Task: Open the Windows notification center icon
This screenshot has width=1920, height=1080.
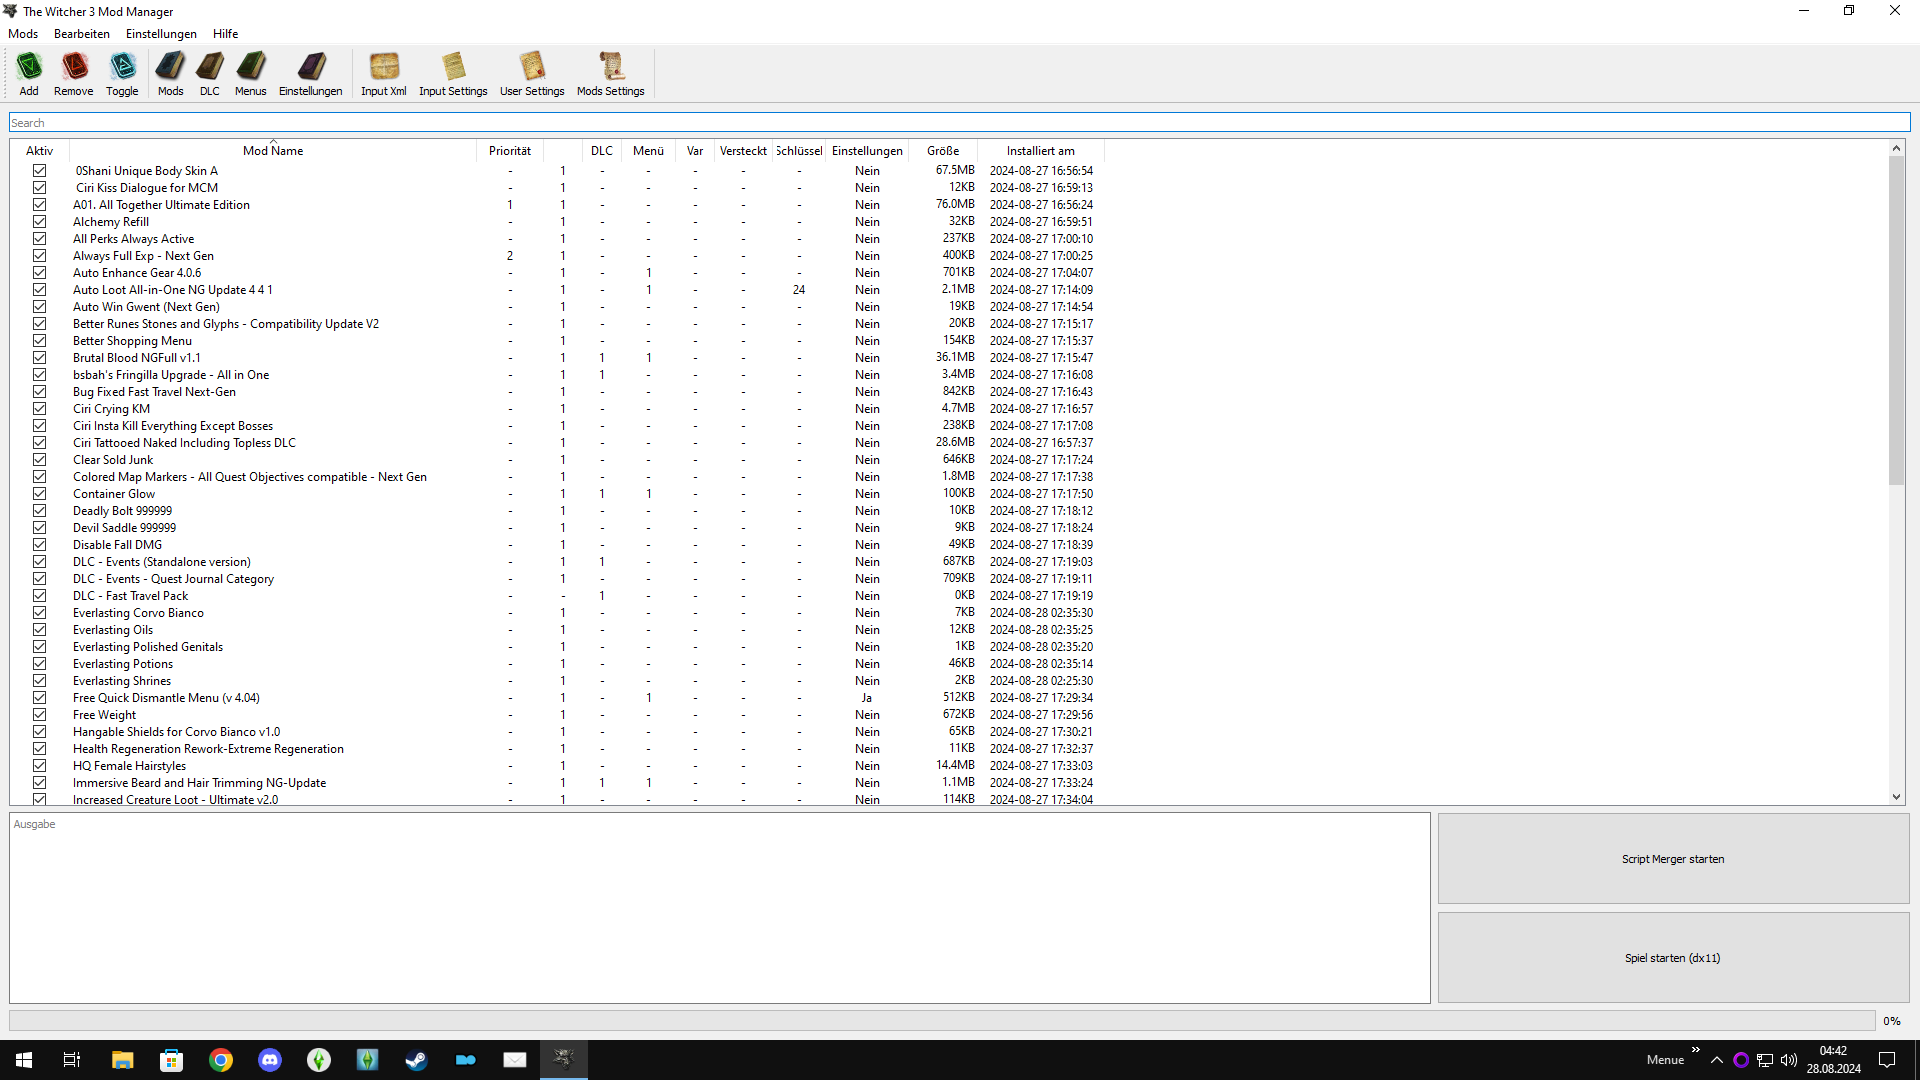Action: click(1887, 1060)
